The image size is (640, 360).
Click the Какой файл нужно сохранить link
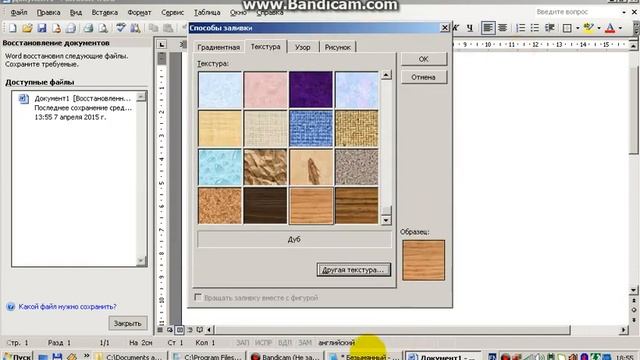coord(67,307)
